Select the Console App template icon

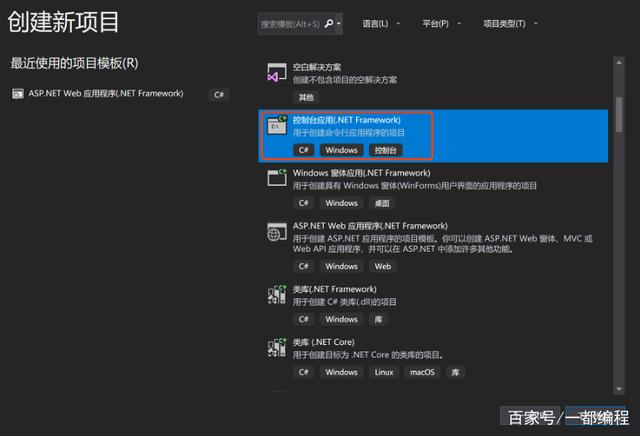[277, 125]
